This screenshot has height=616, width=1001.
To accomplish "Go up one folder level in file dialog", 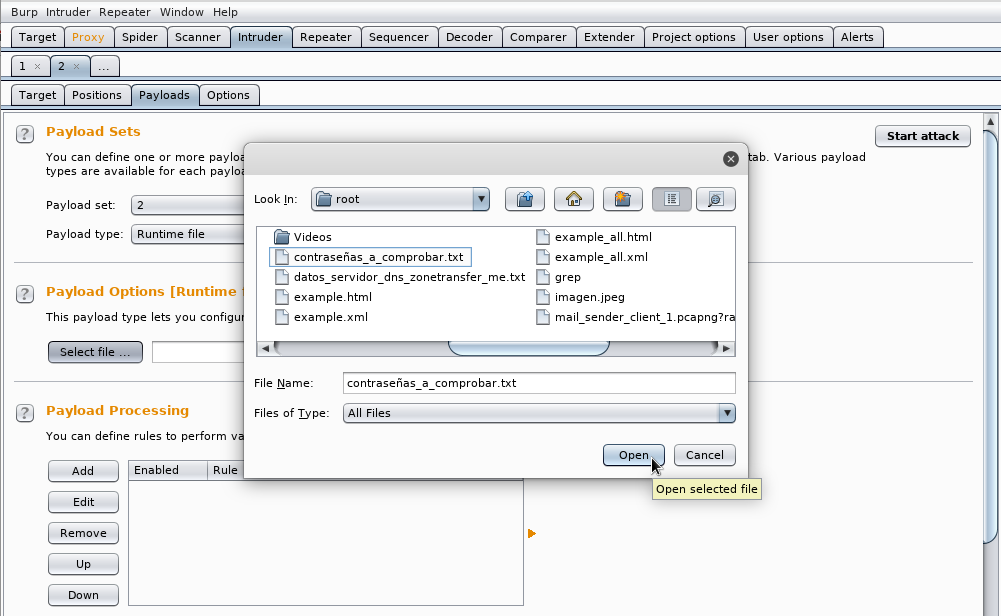I will tap(525, 199).
